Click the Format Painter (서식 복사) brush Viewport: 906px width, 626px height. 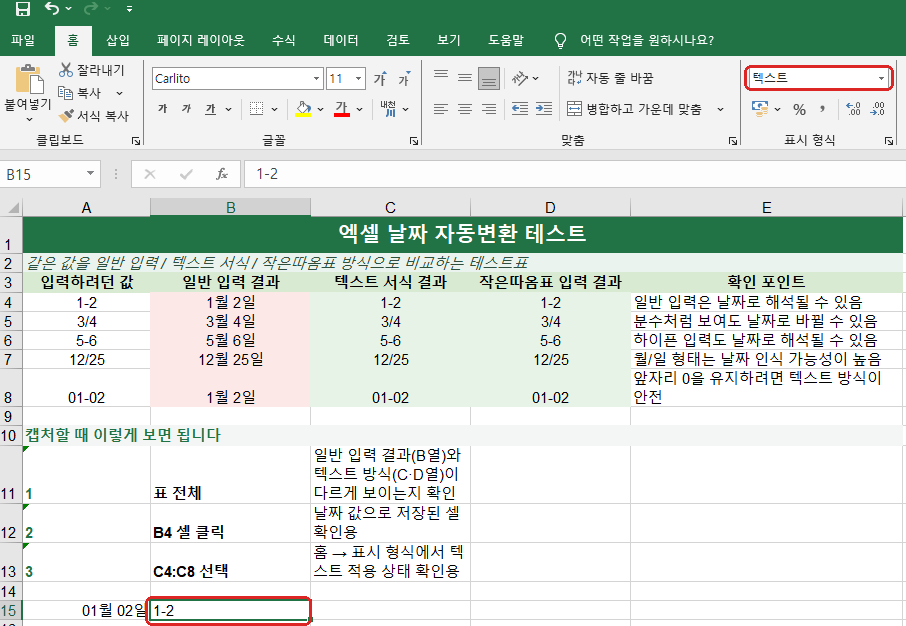click(x=66, y=116)
